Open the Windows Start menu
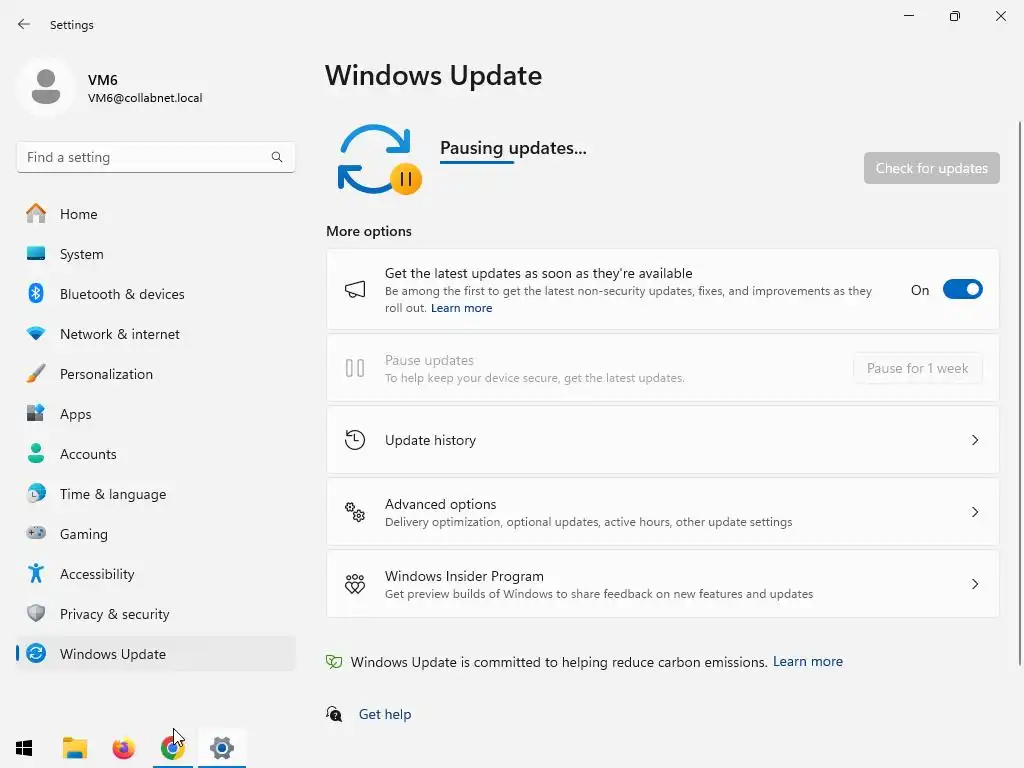 24,748
